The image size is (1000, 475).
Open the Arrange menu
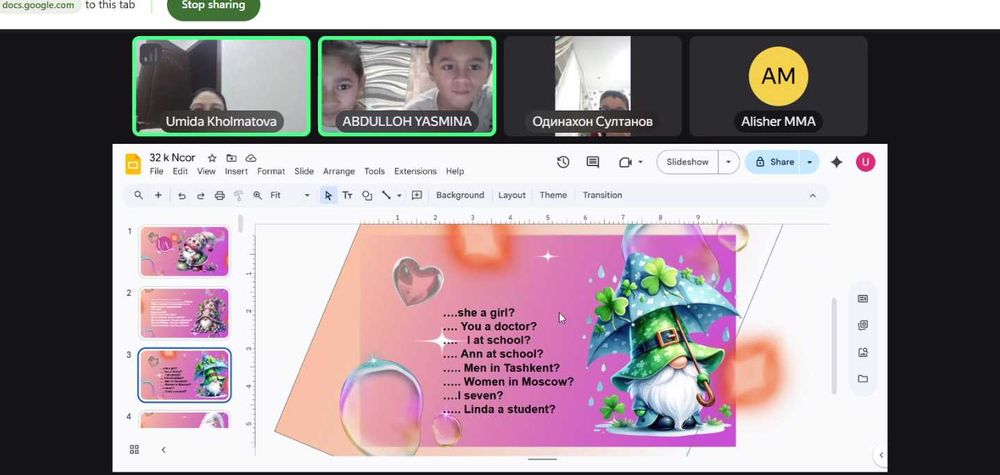339,172
